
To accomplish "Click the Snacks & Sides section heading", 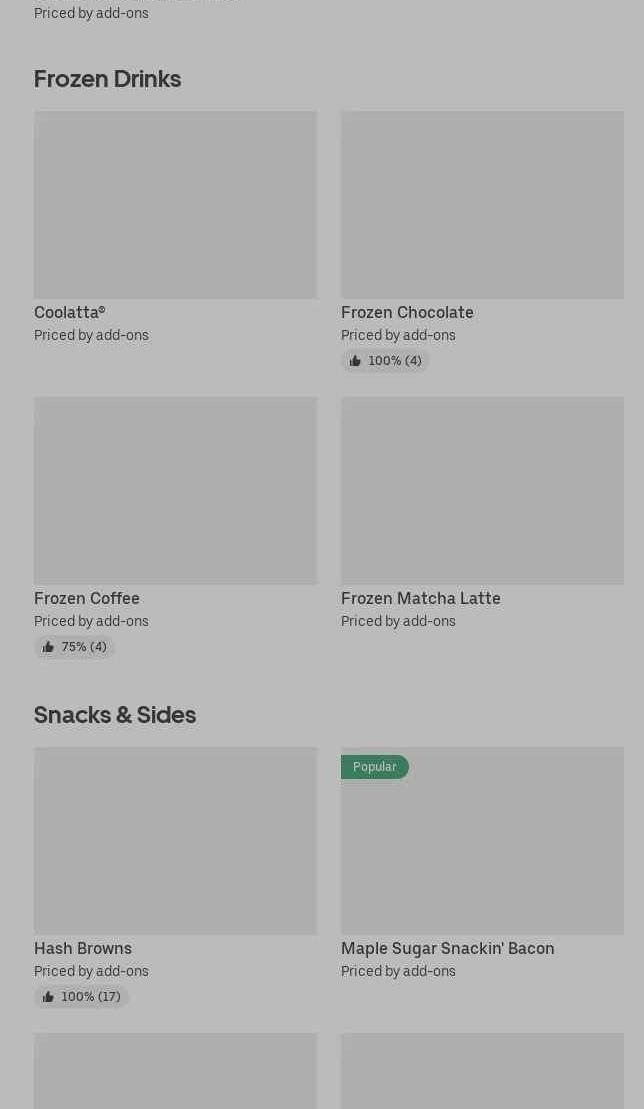I will coord(115,715).
